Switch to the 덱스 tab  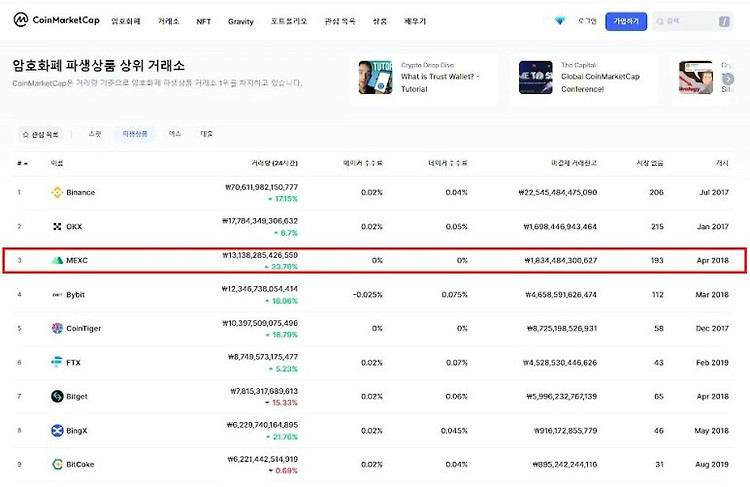[x=175, y=134]
